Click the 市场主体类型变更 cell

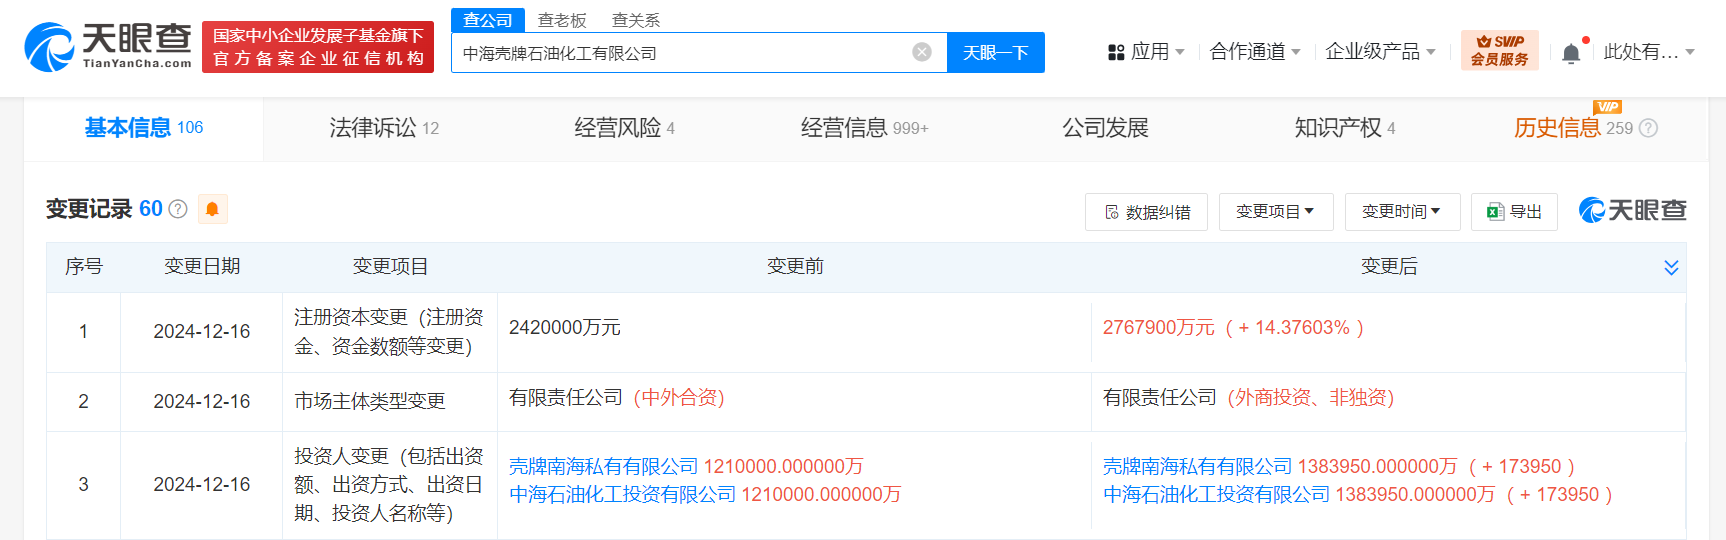click(370, 401)
